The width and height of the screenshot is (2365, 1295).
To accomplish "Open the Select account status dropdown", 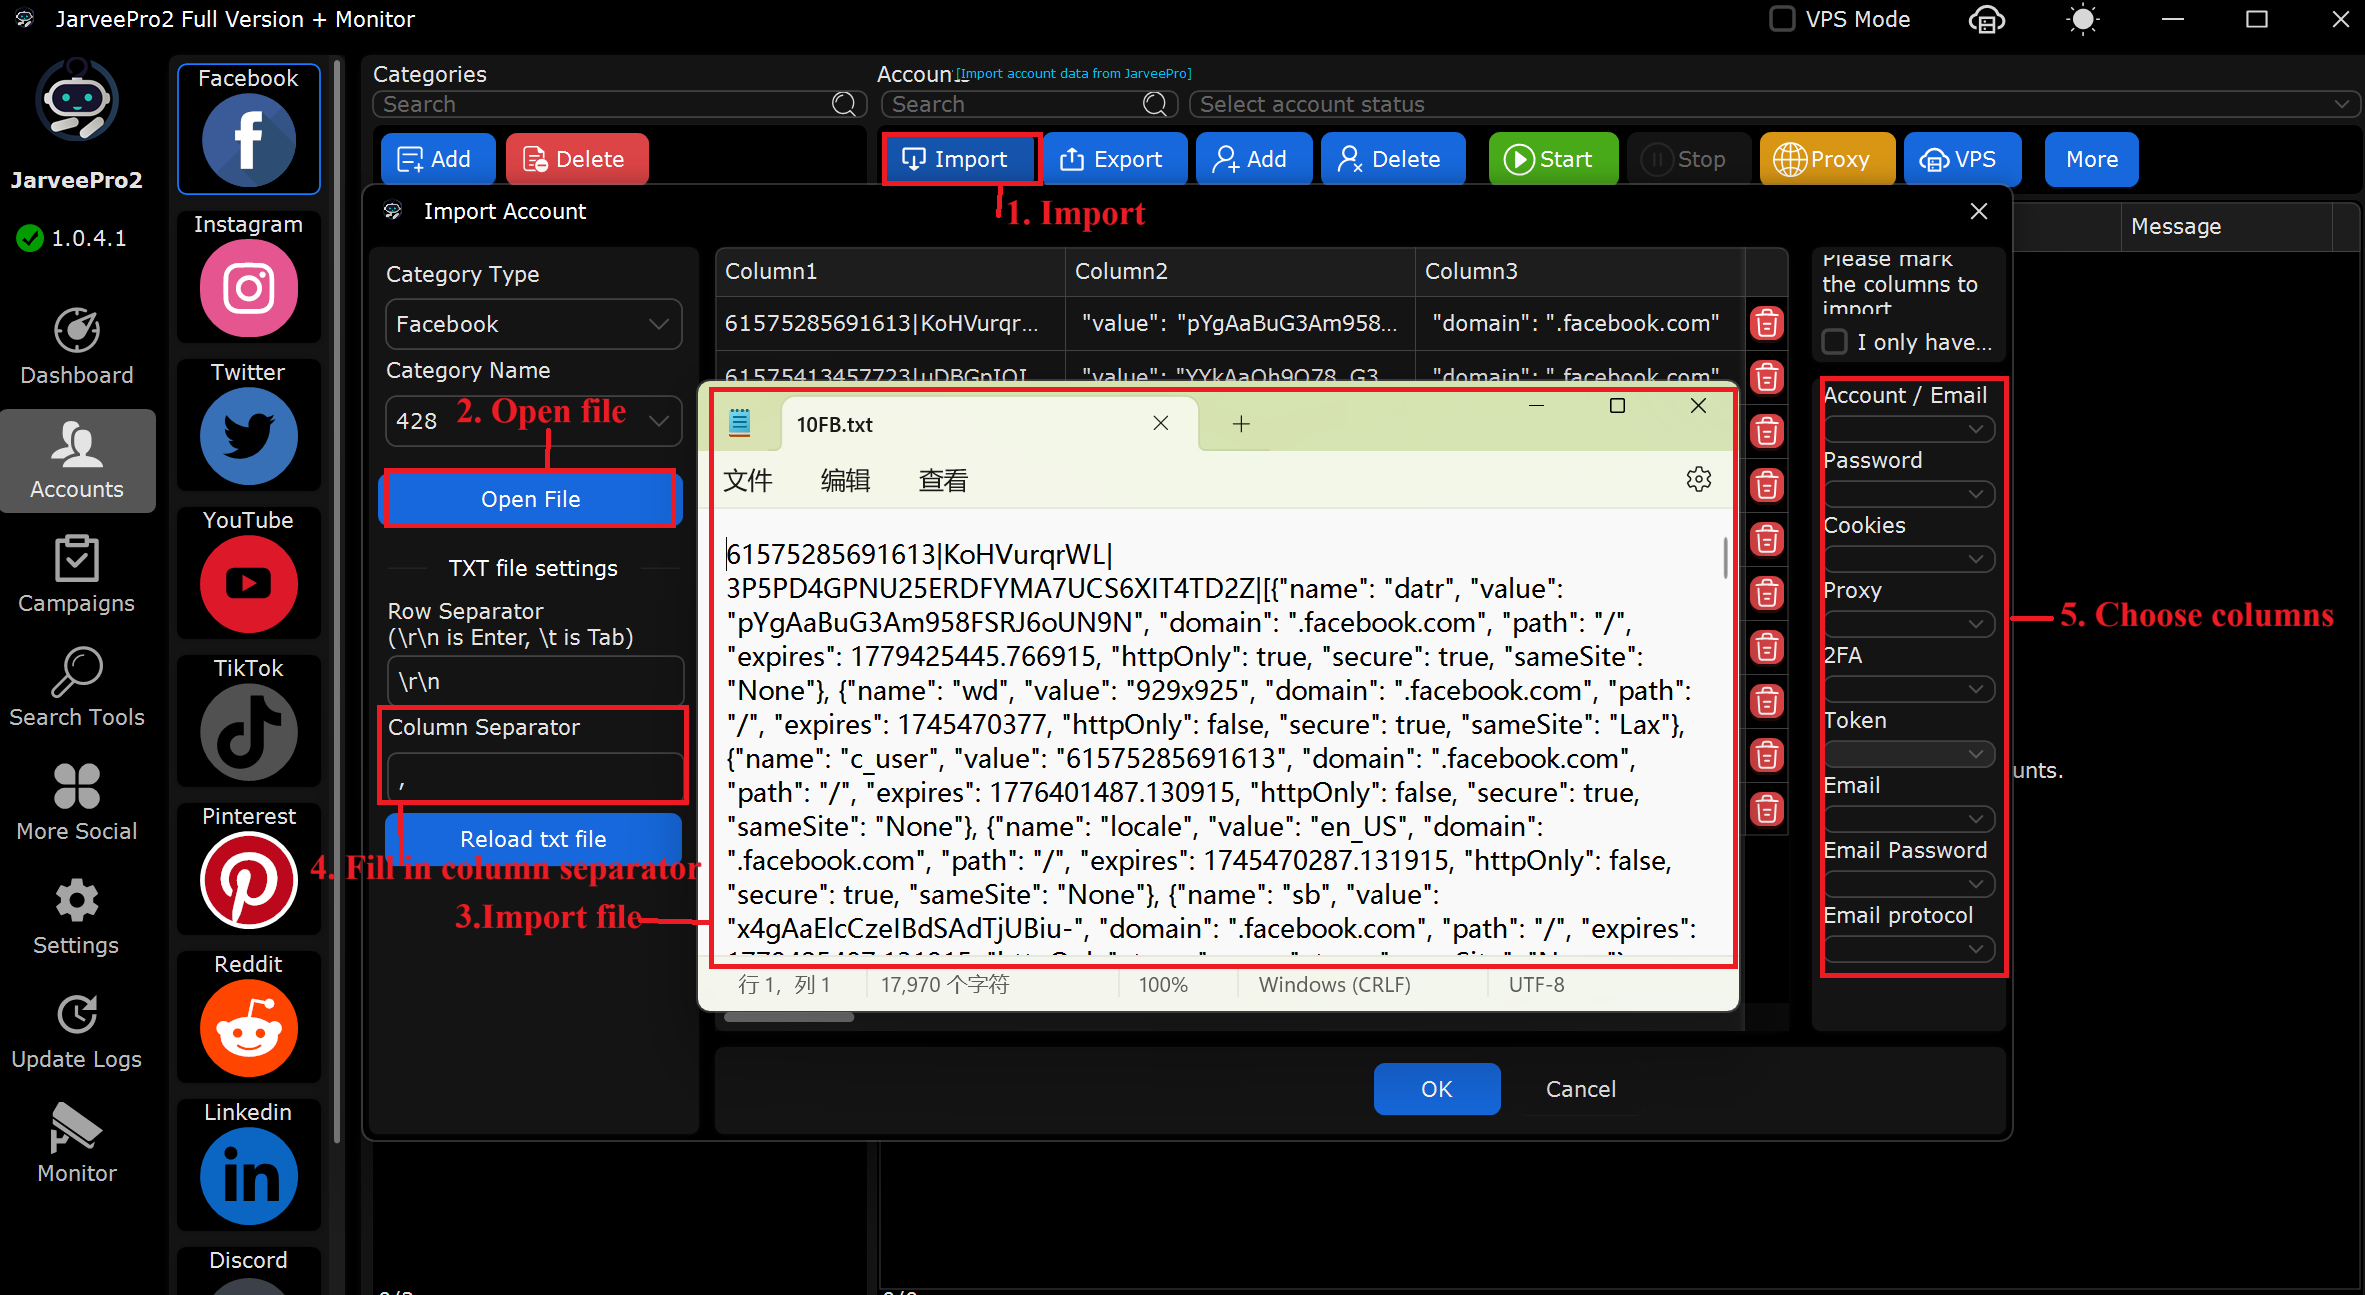I will (1773, 104).
